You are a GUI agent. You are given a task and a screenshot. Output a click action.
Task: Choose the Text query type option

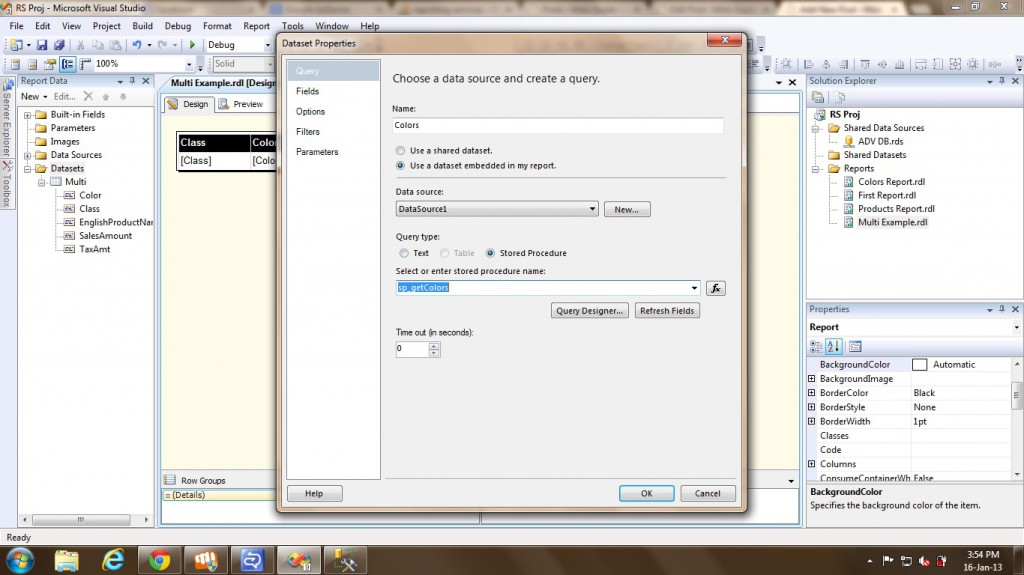404,253
